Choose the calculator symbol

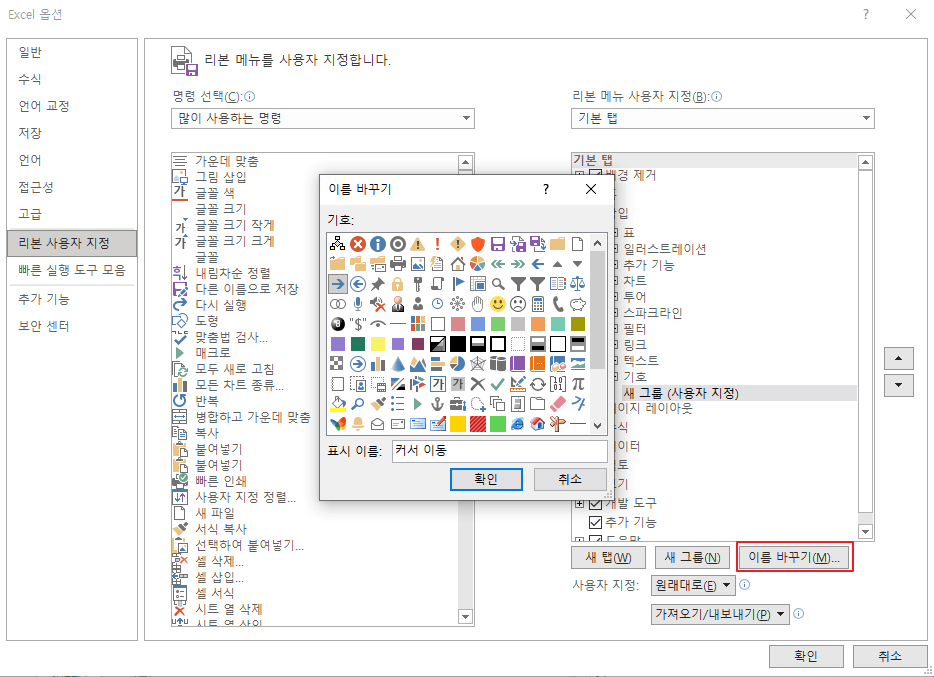pyautogui.click(x=538, y=304)
